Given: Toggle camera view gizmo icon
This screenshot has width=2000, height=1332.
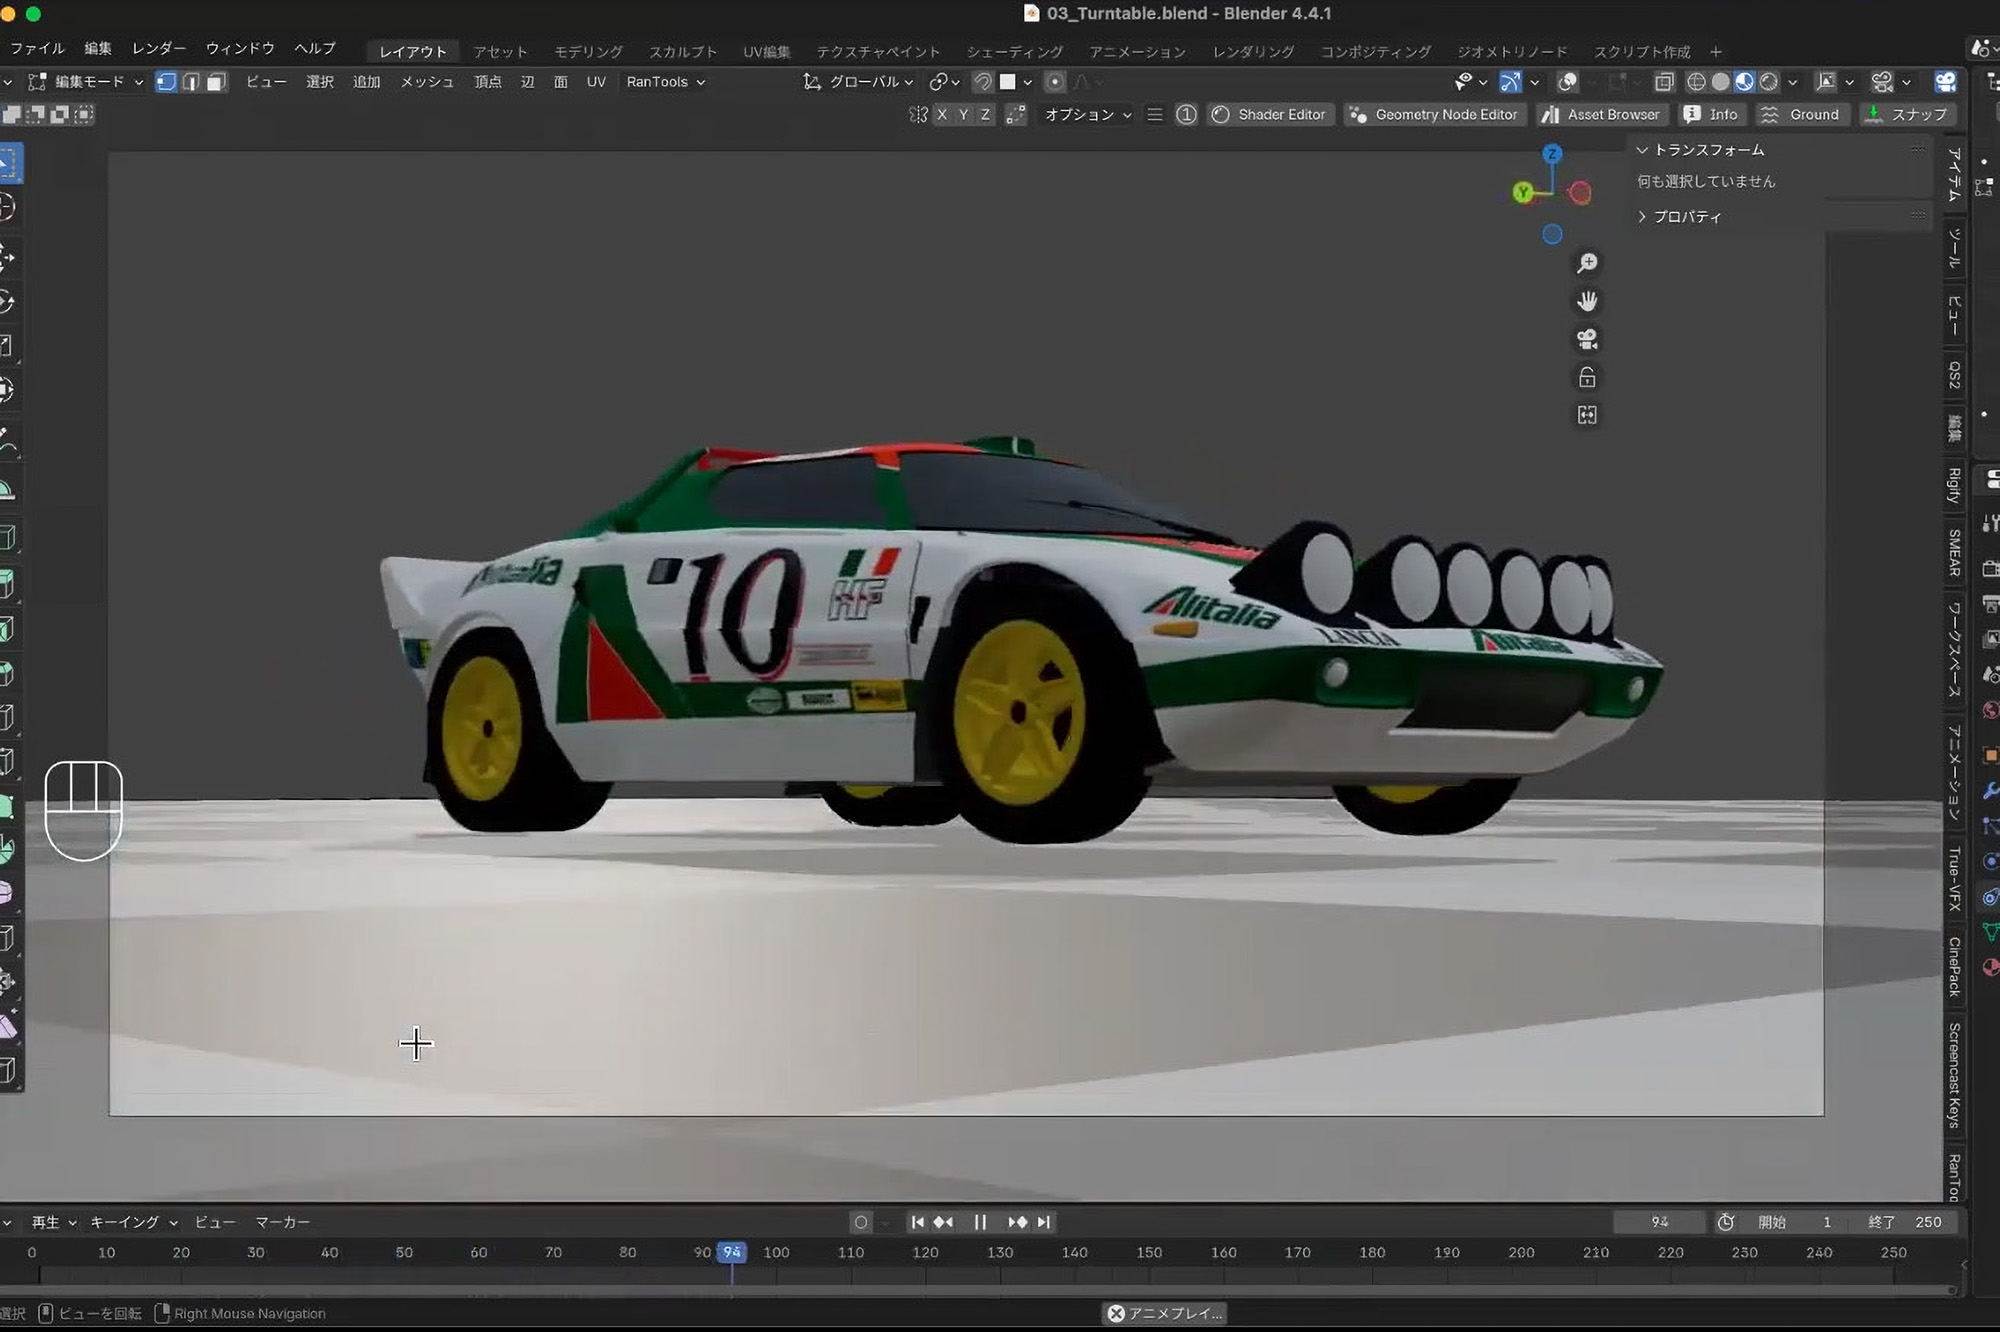Looking at the screenshot, I should tap(1587, 339).
